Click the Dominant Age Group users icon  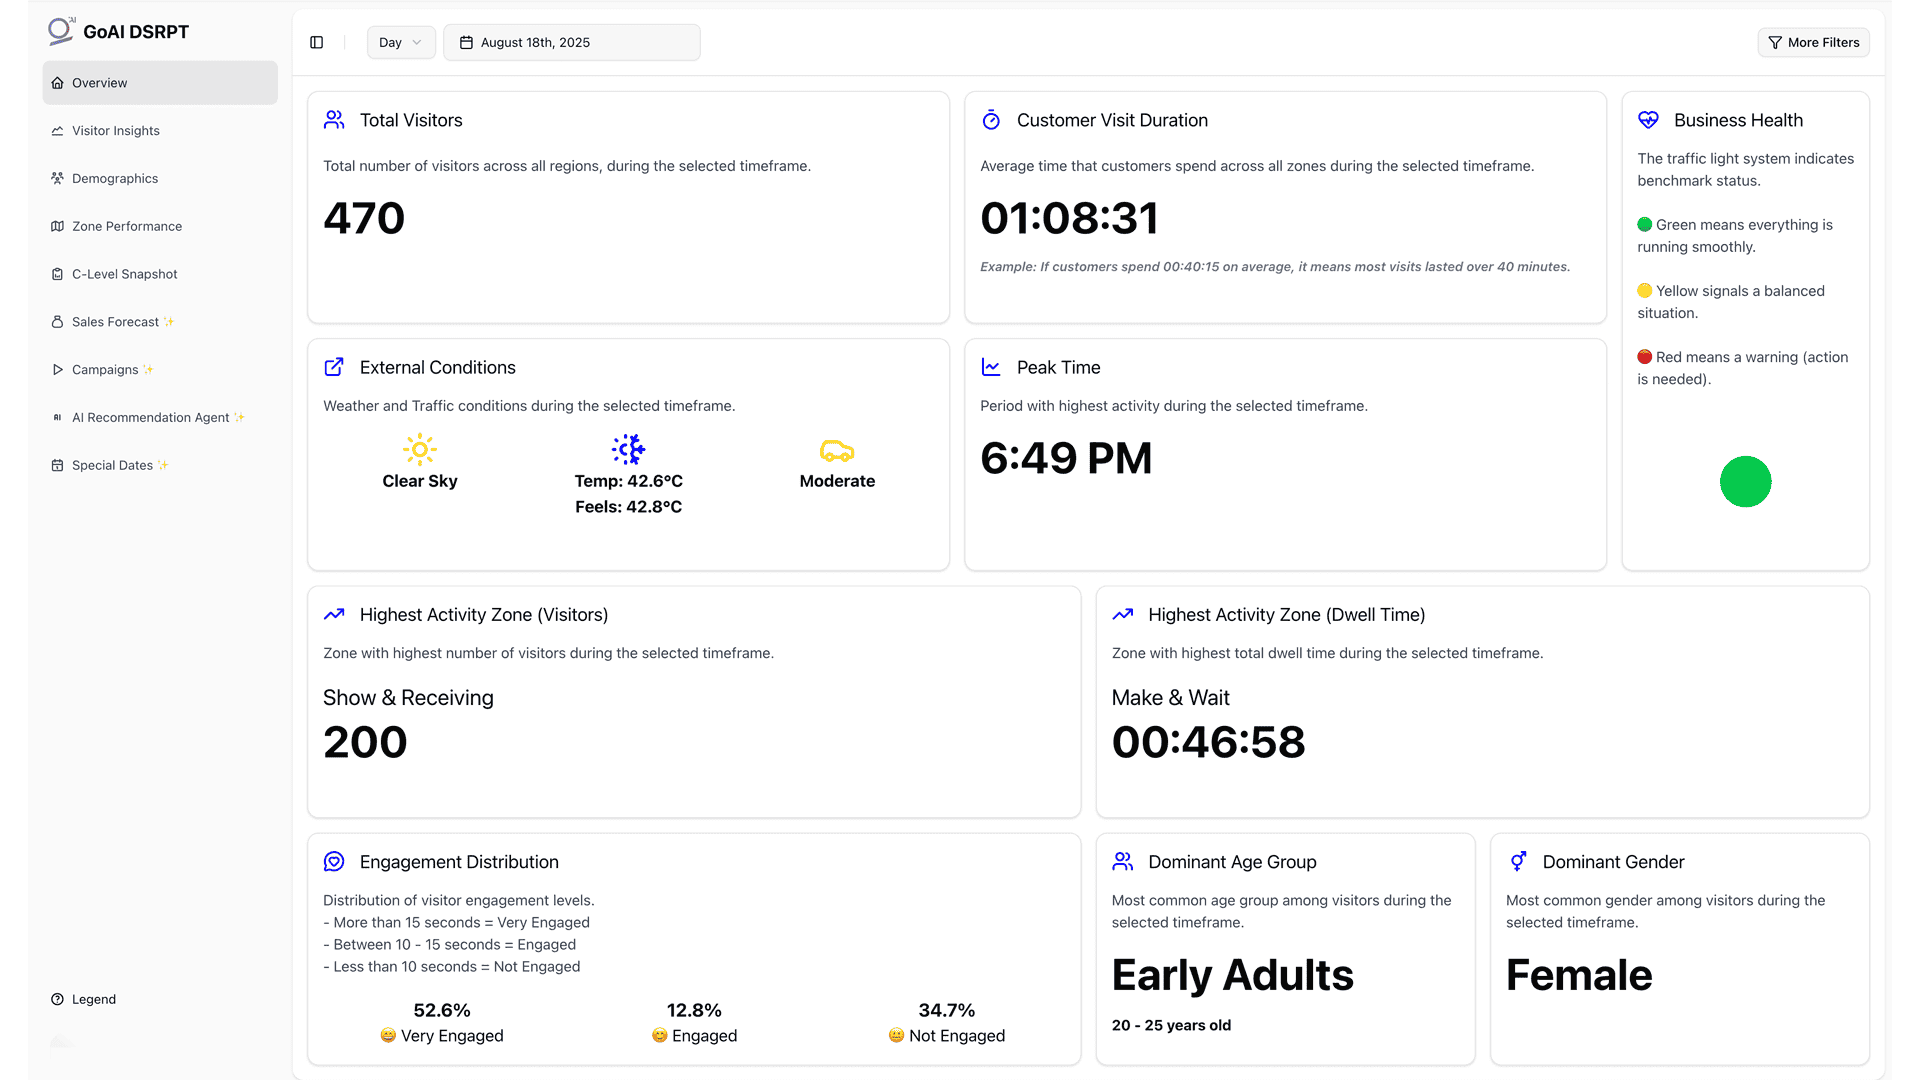(1123, 861)
